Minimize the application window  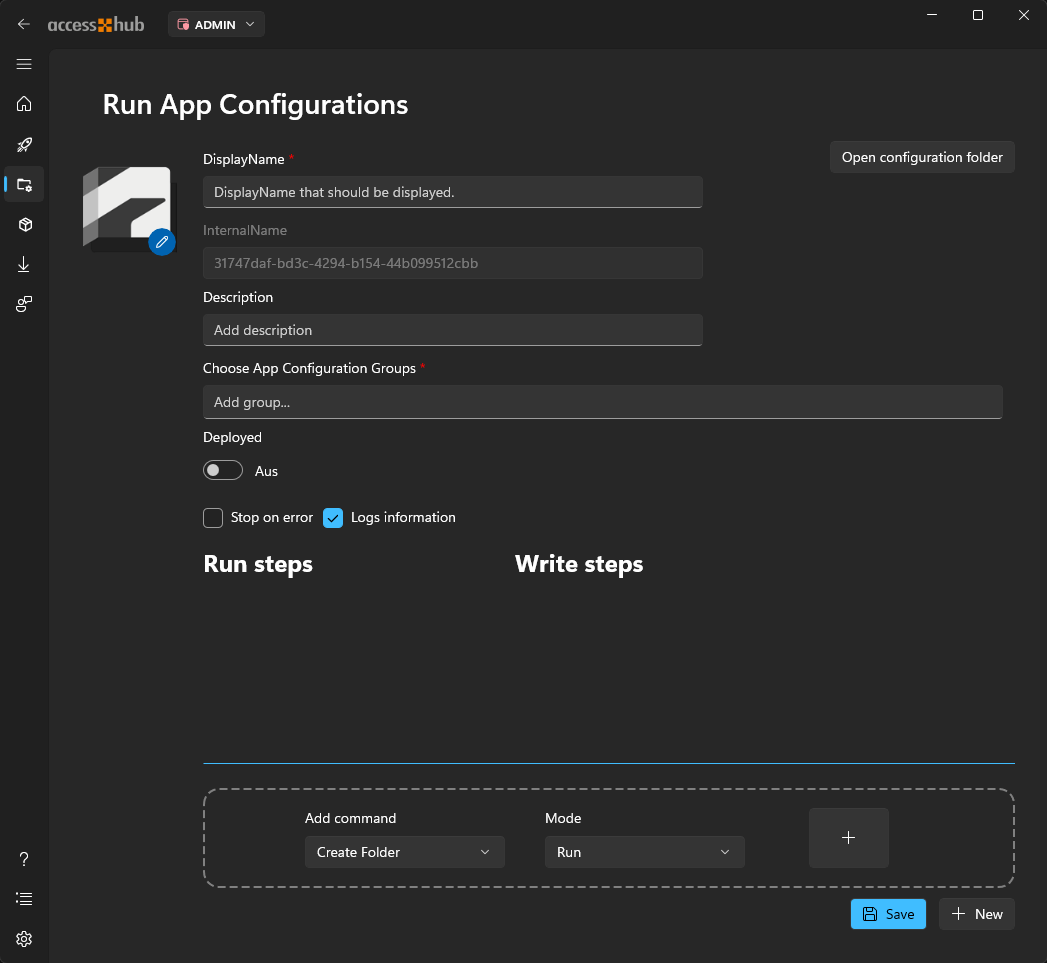[x=932, y=15]
